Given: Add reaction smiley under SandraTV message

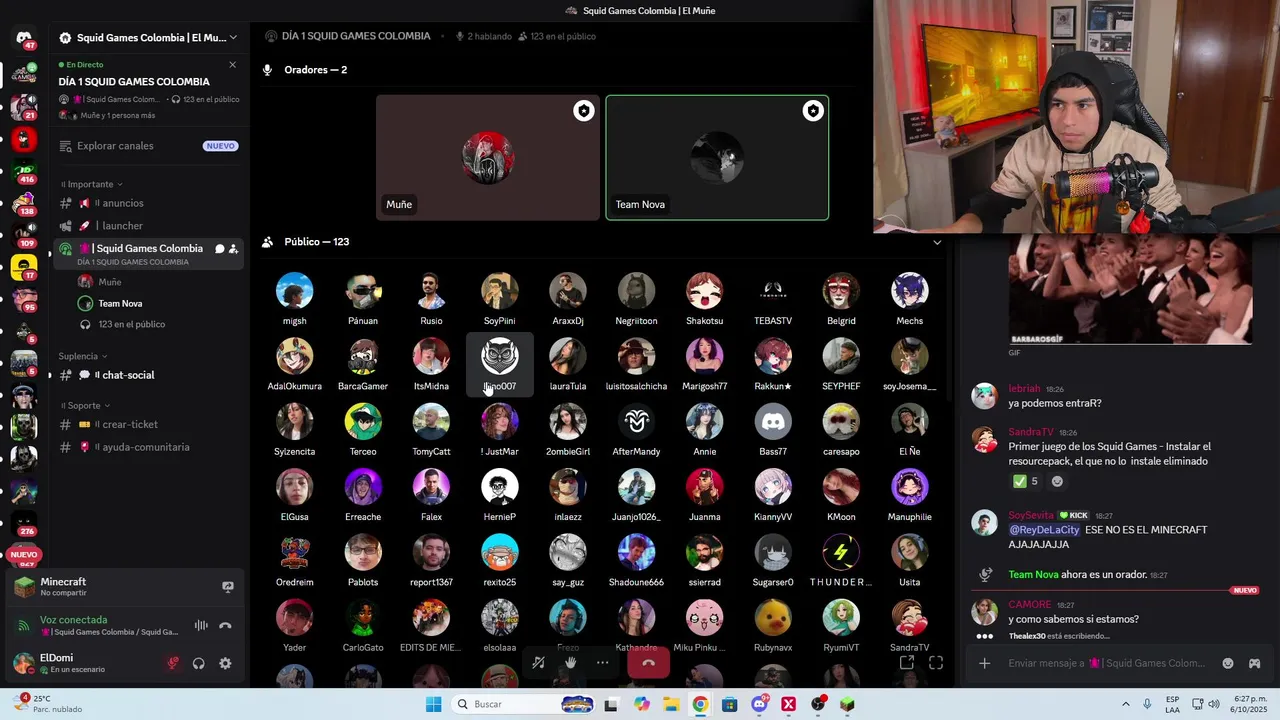Looking at the screenshot, I should (1057, 481).
